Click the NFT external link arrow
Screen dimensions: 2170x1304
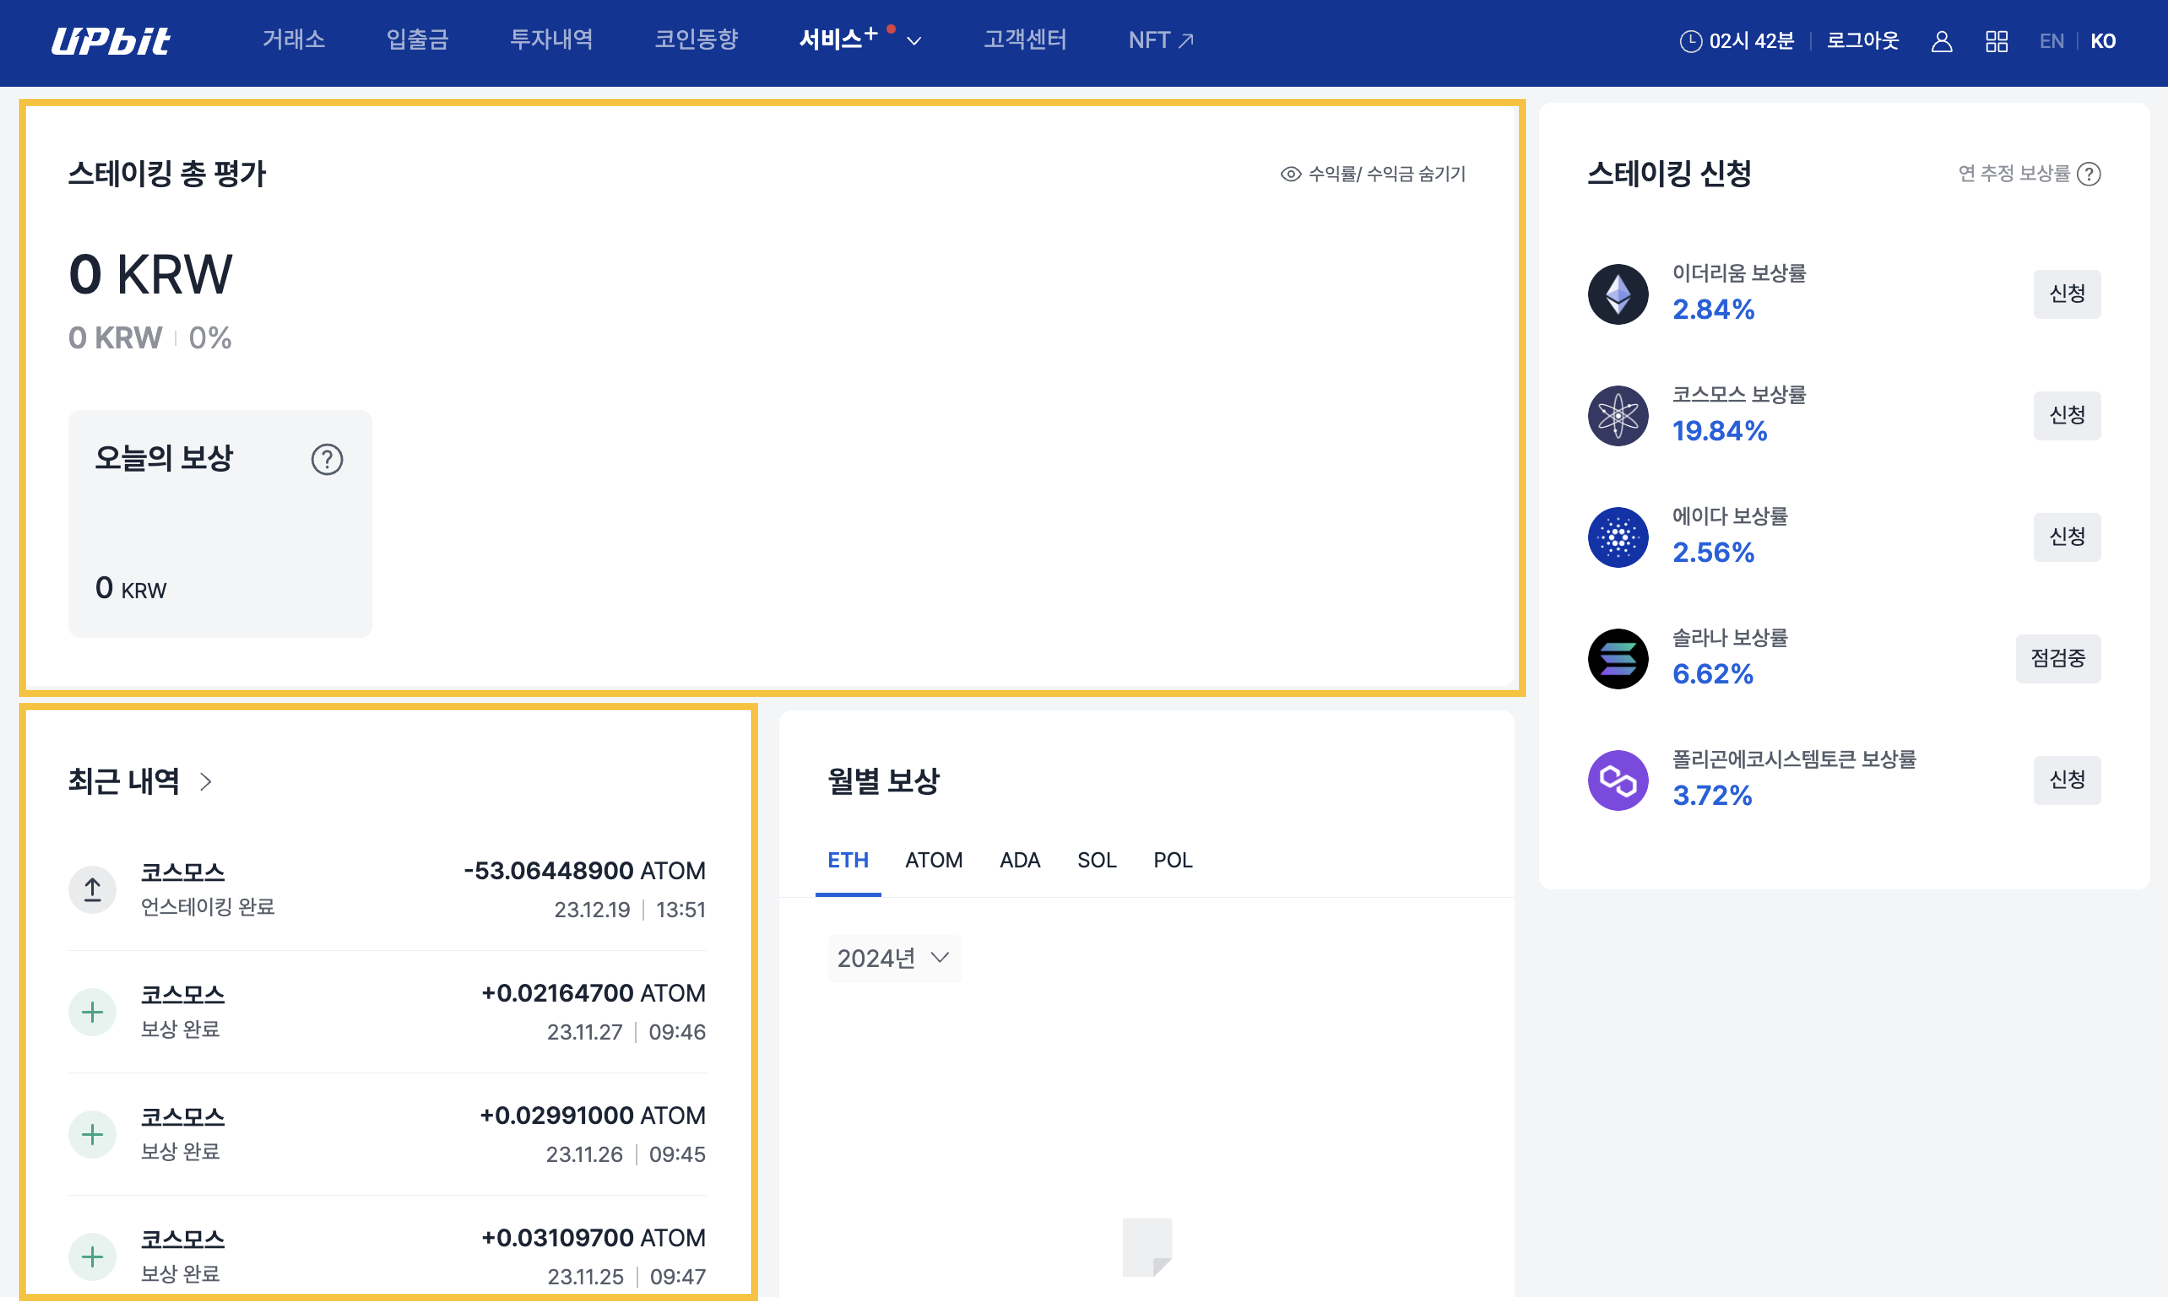pyautogui.click(x=1186, y=41)
